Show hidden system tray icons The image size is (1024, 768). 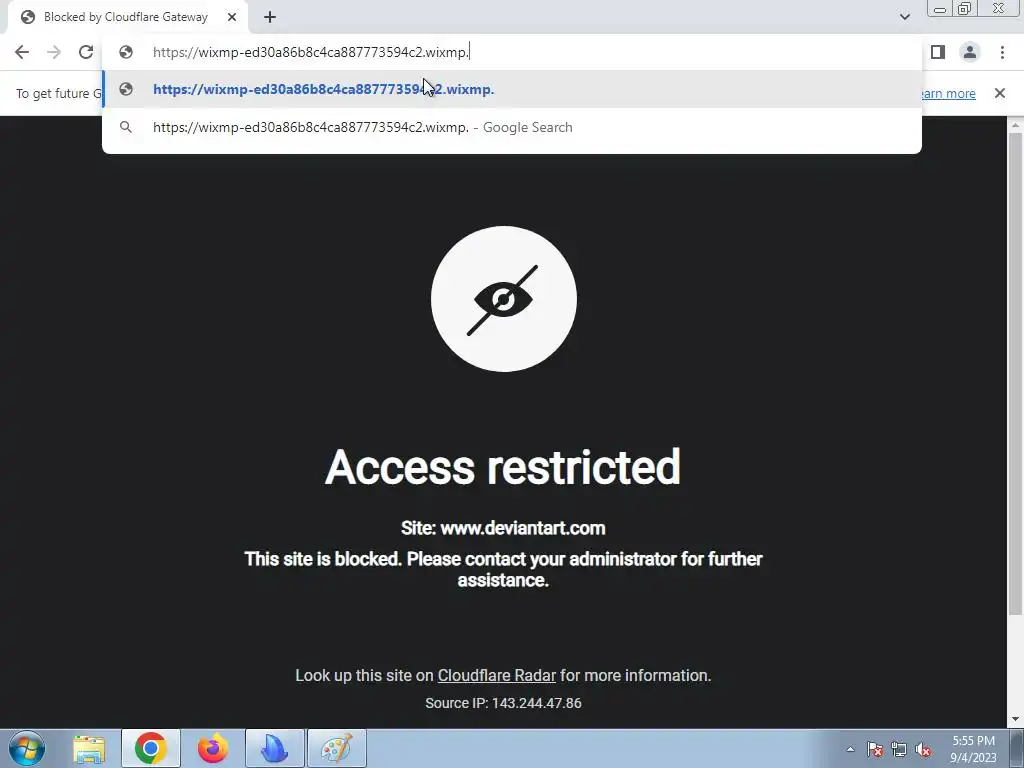point(850,750)
